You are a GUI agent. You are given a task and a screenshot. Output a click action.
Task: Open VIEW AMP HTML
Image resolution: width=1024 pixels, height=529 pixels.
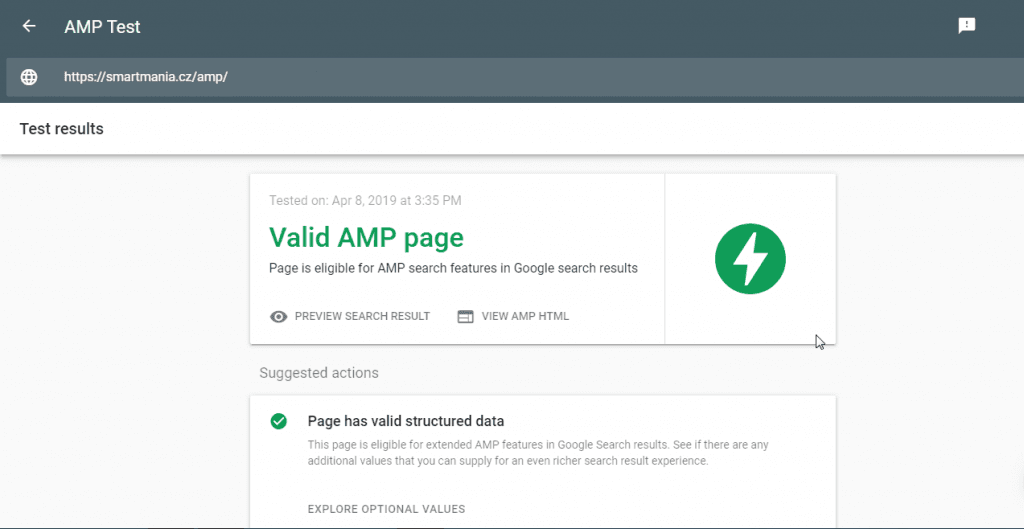point(525,316)
